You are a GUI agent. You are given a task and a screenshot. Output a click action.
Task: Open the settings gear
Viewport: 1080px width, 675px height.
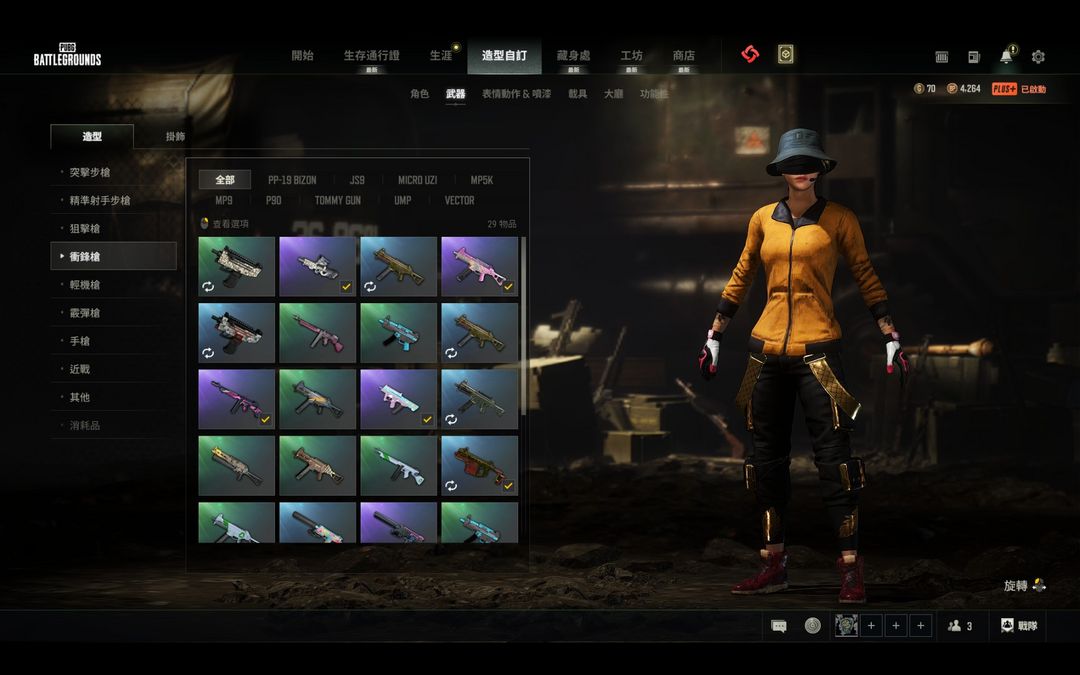tap(1038, 57)
